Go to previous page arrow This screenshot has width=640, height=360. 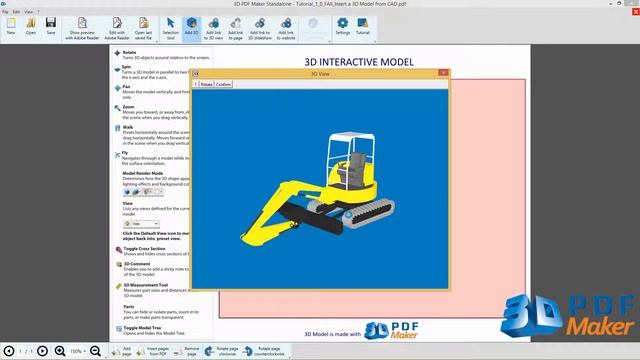click(x=9, y=351)
